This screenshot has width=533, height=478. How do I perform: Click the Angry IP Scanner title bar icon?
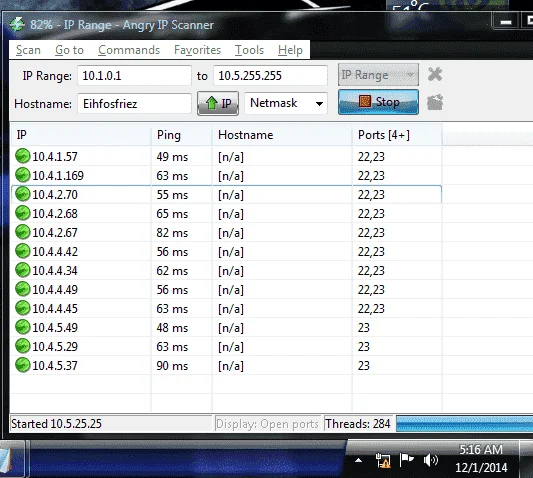[17, 24]
